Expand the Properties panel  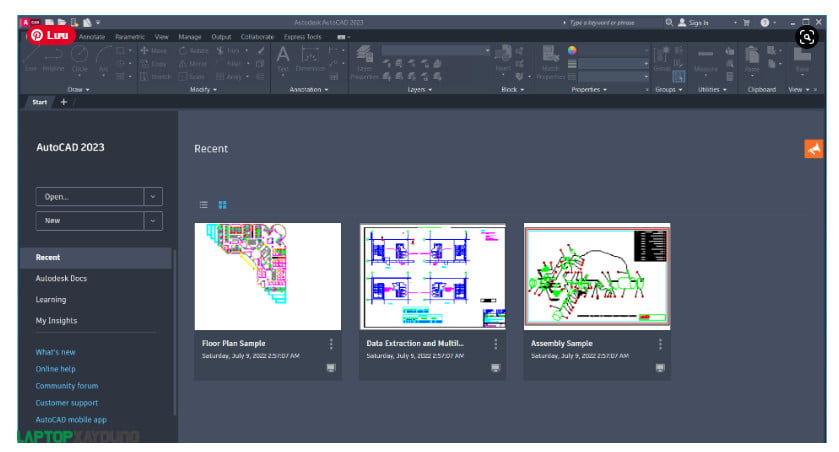point(589,90)
